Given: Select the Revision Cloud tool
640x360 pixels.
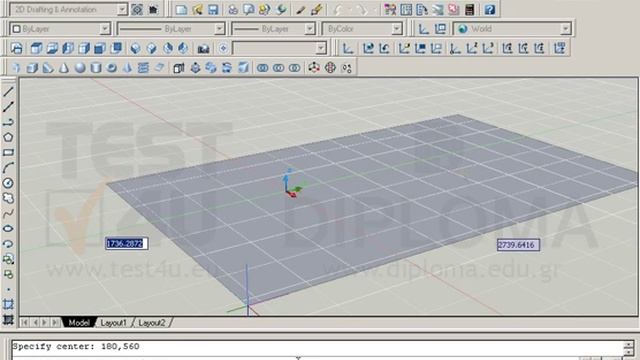Looking at the screenshot, I should click(x=8, y=198).
